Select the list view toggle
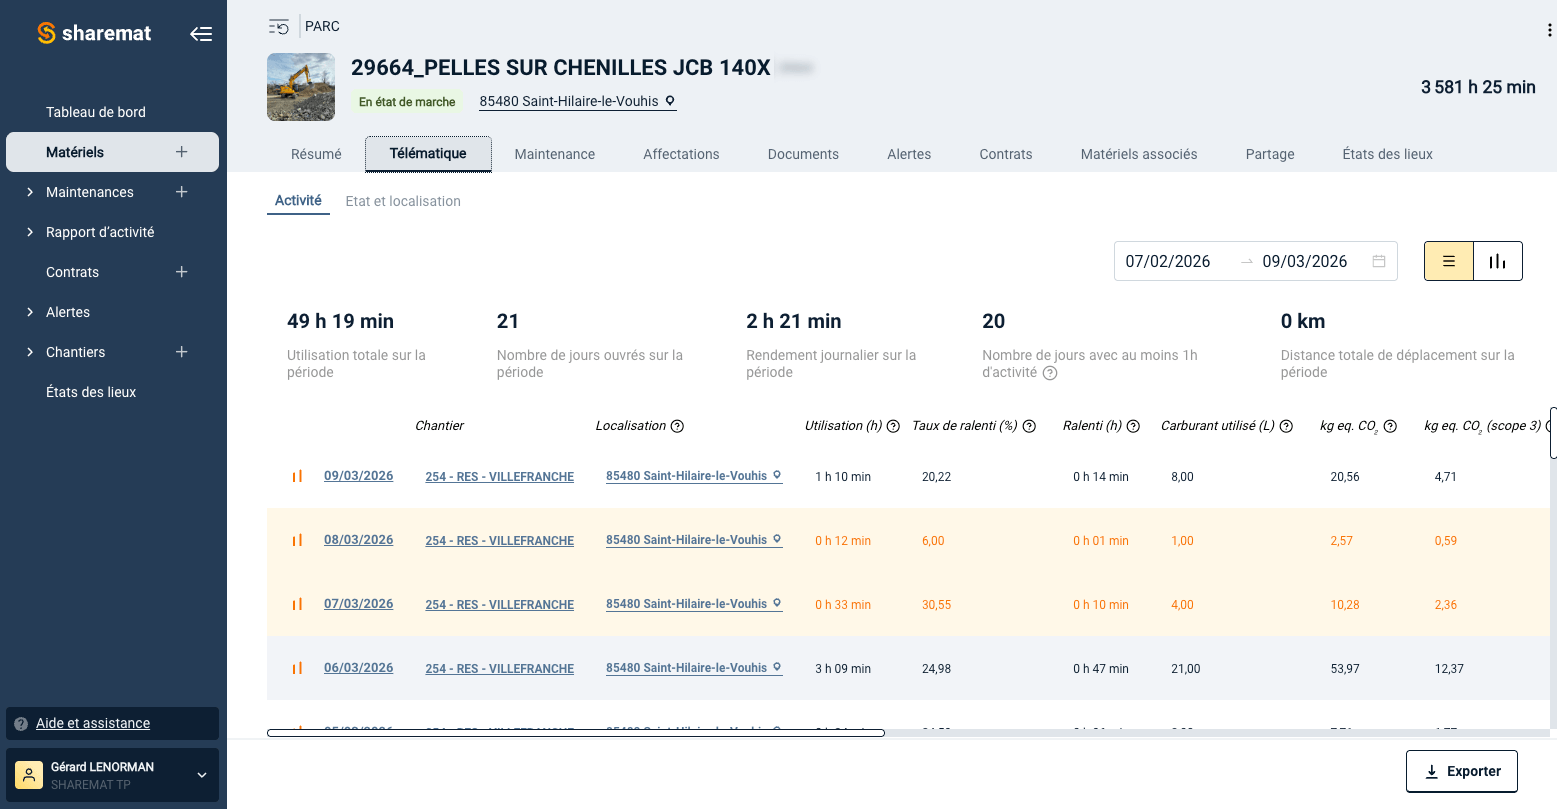1557x809 pixels. pyautogui.click(x=1449, y=260)
